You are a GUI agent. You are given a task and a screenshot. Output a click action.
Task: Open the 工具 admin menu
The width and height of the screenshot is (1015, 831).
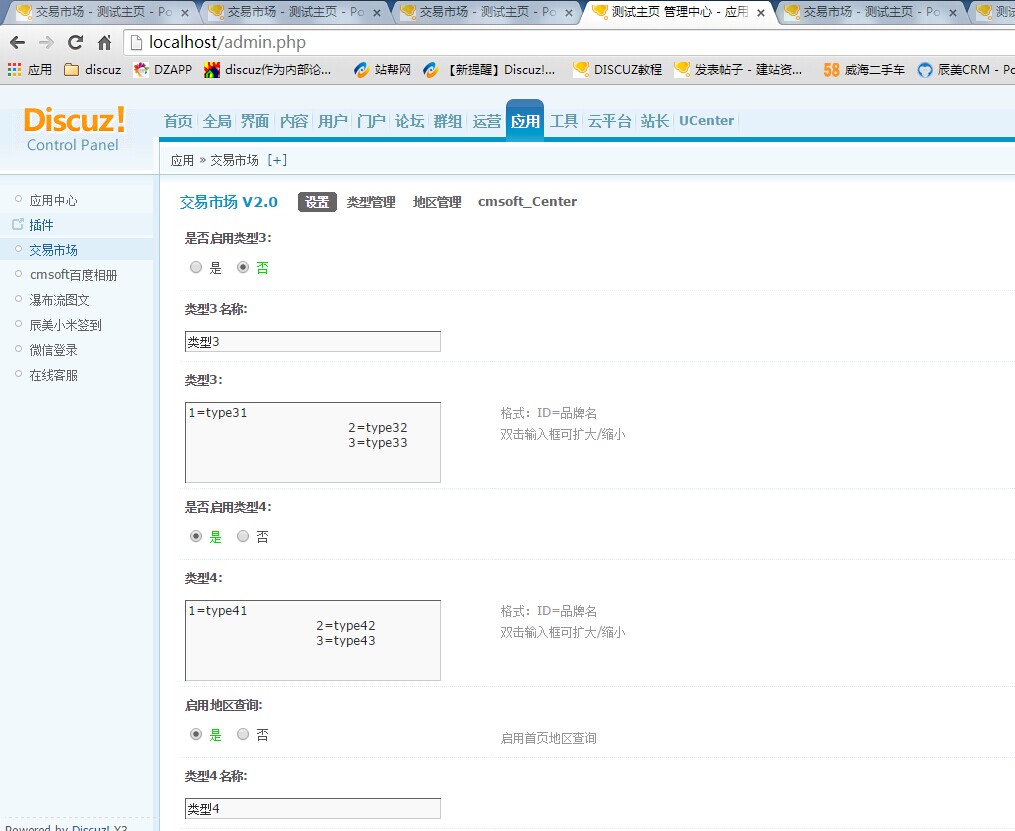coord(564,121)
